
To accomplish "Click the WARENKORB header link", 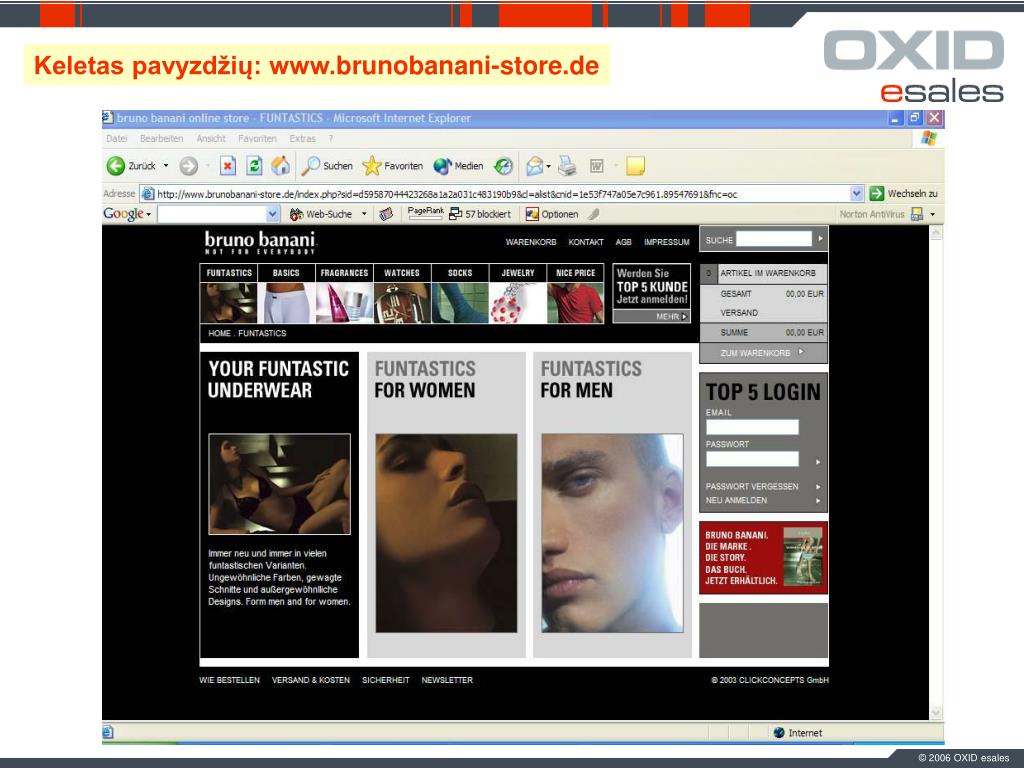I will [x=531, y=242].
